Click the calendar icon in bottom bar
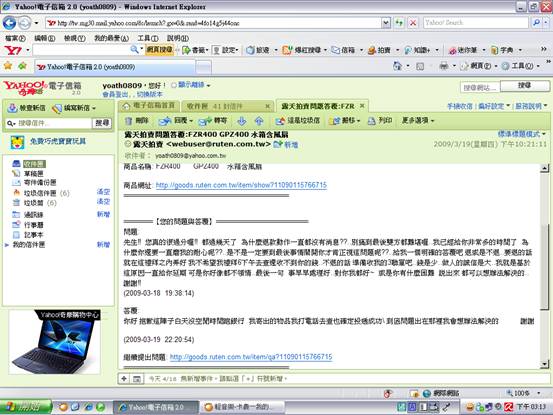 137,379
